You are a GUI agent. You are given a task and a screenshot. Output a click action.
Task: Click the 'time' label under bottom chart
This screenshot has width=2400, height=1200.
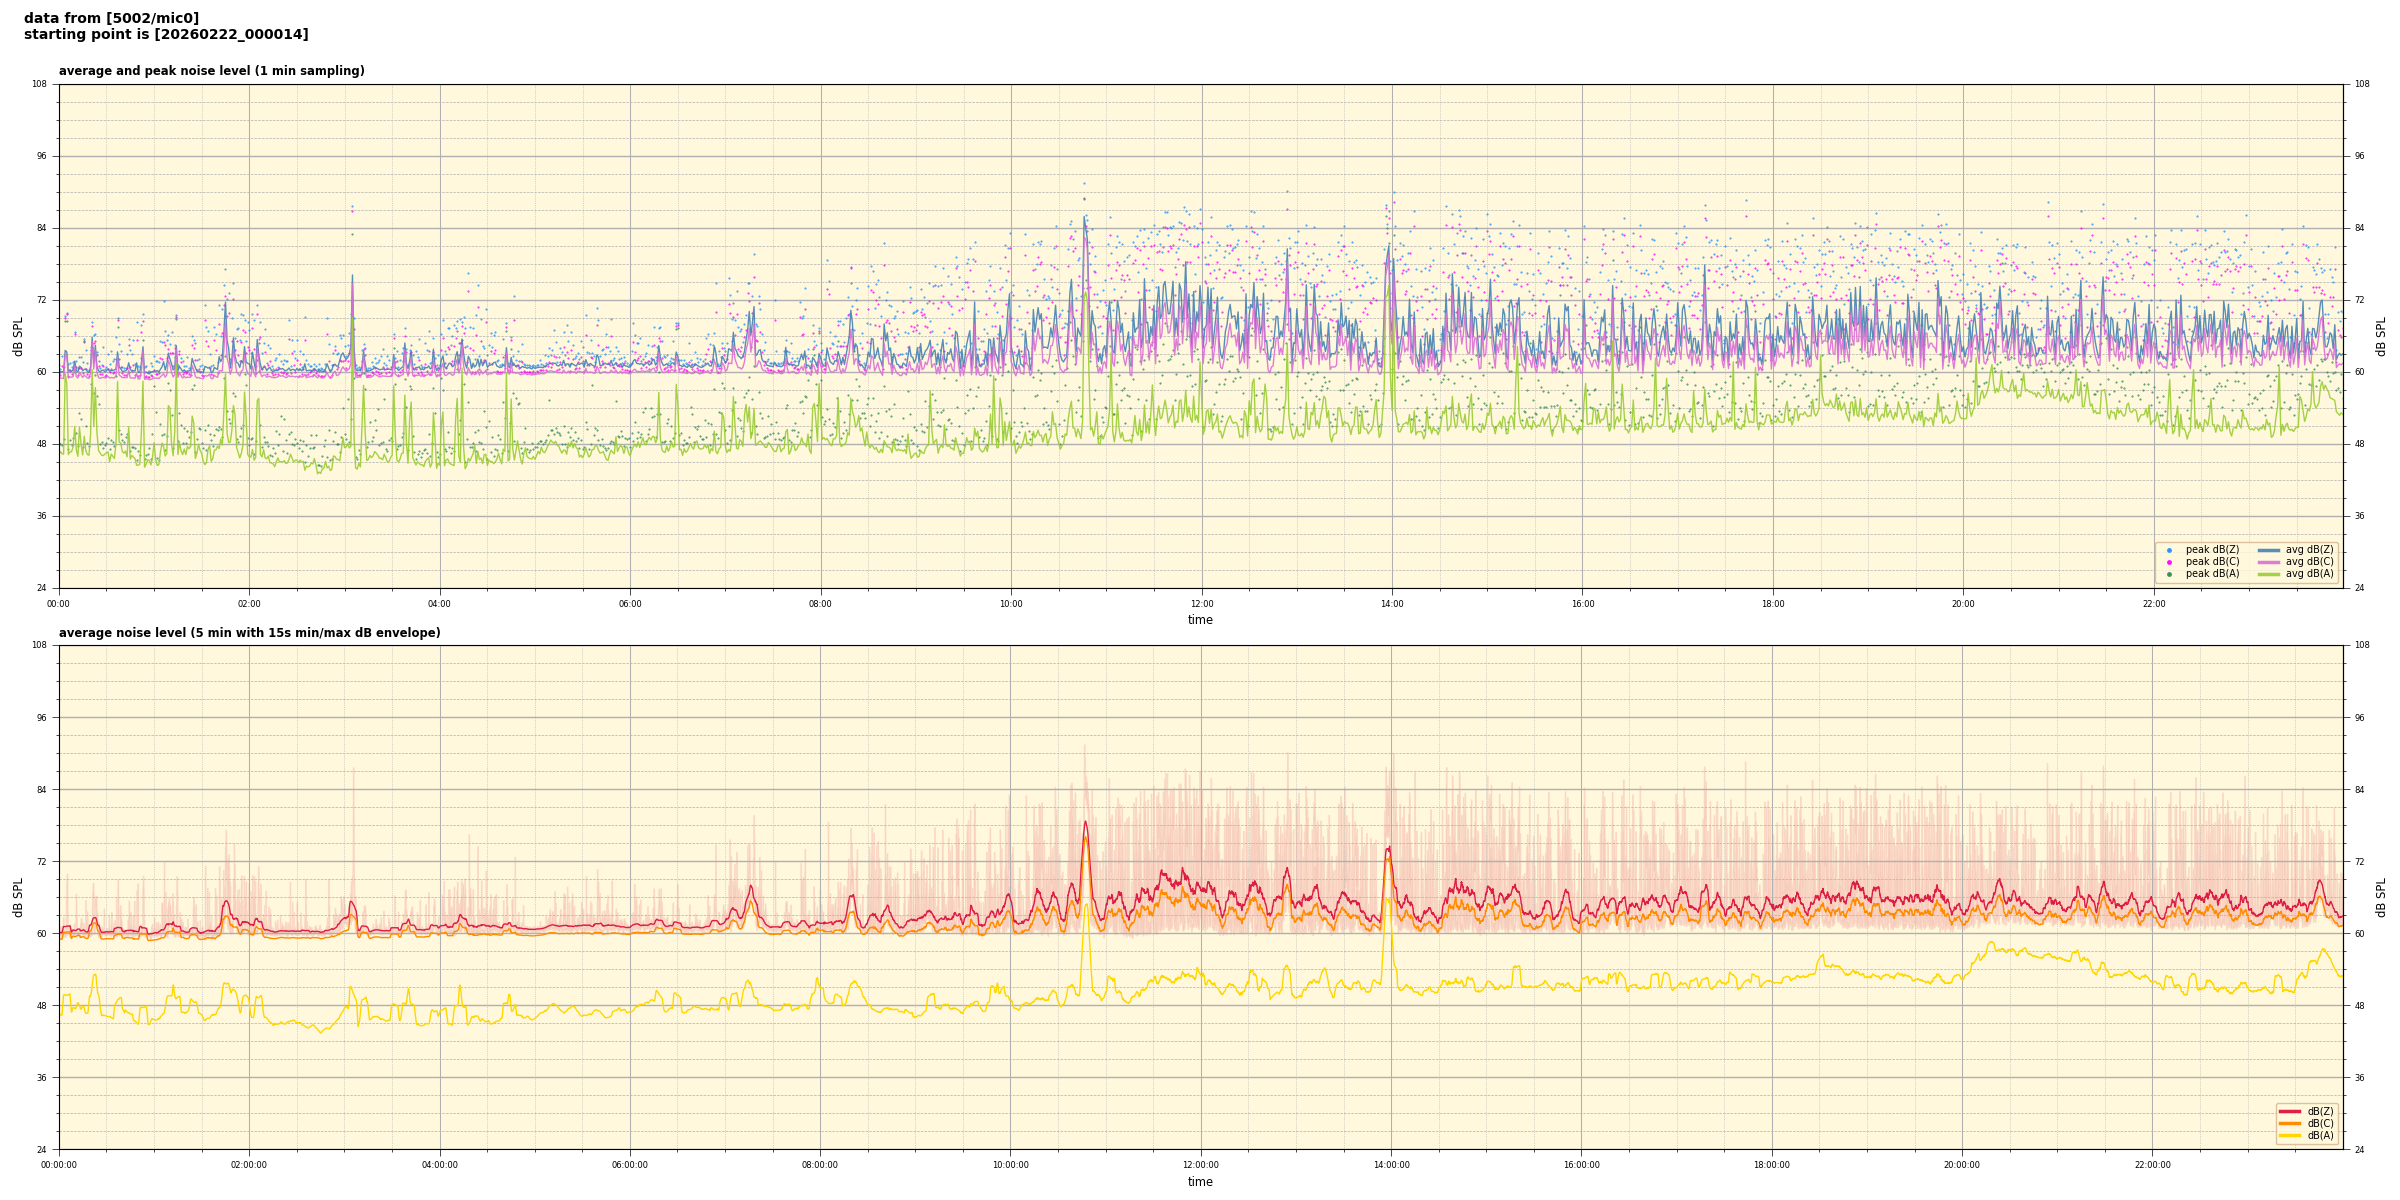tap(1200, 1182)
